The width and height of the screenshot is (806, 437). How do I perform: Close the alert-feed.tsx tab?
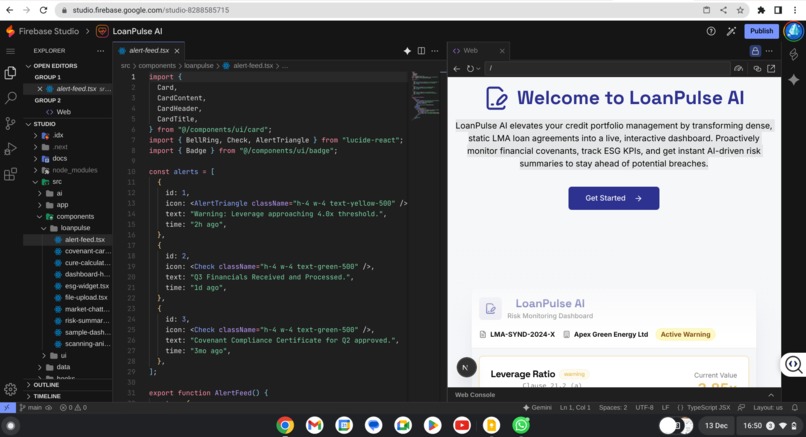click(x=177, y=51)
